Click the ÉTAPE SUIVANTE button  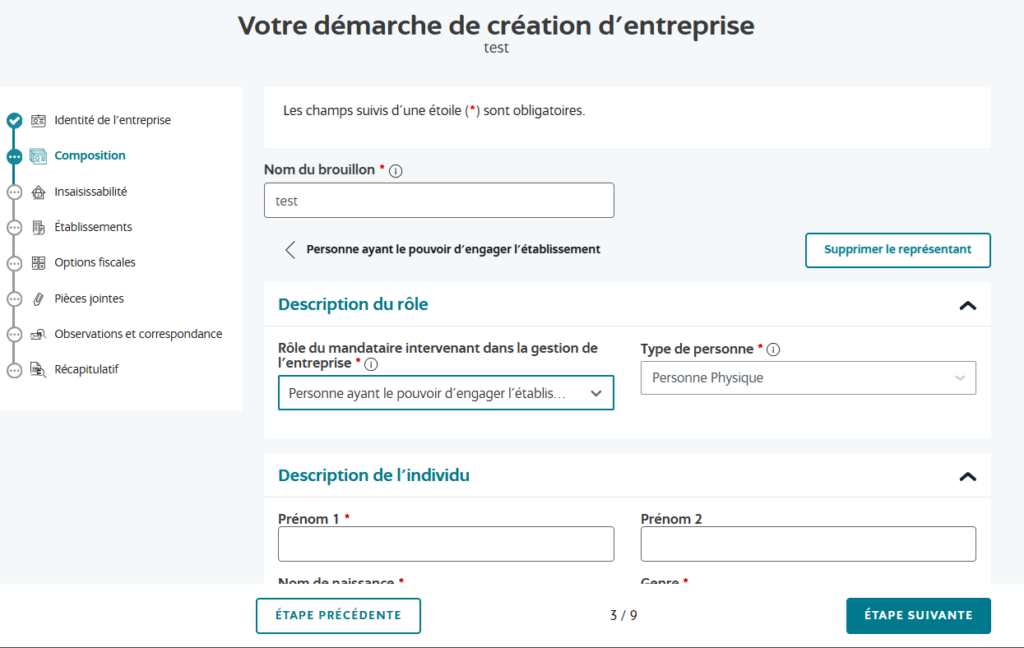click(x=918, y=616)
